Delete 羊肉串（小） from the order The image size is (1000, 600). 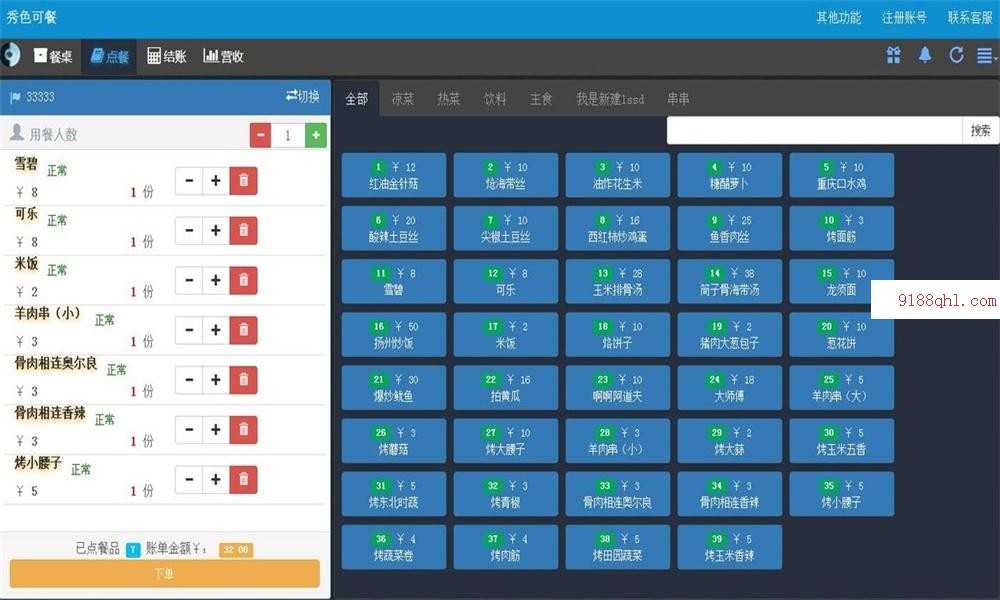click(x=243, y=330)
